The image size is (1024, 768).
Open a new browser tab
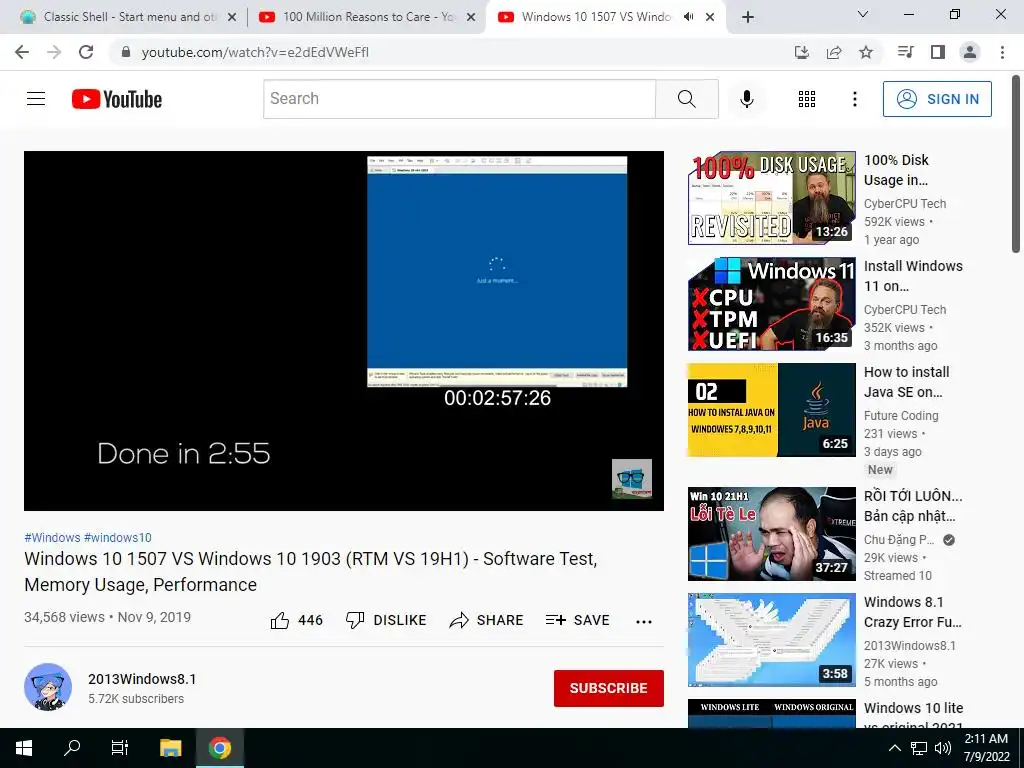click(x=748, y=17)
